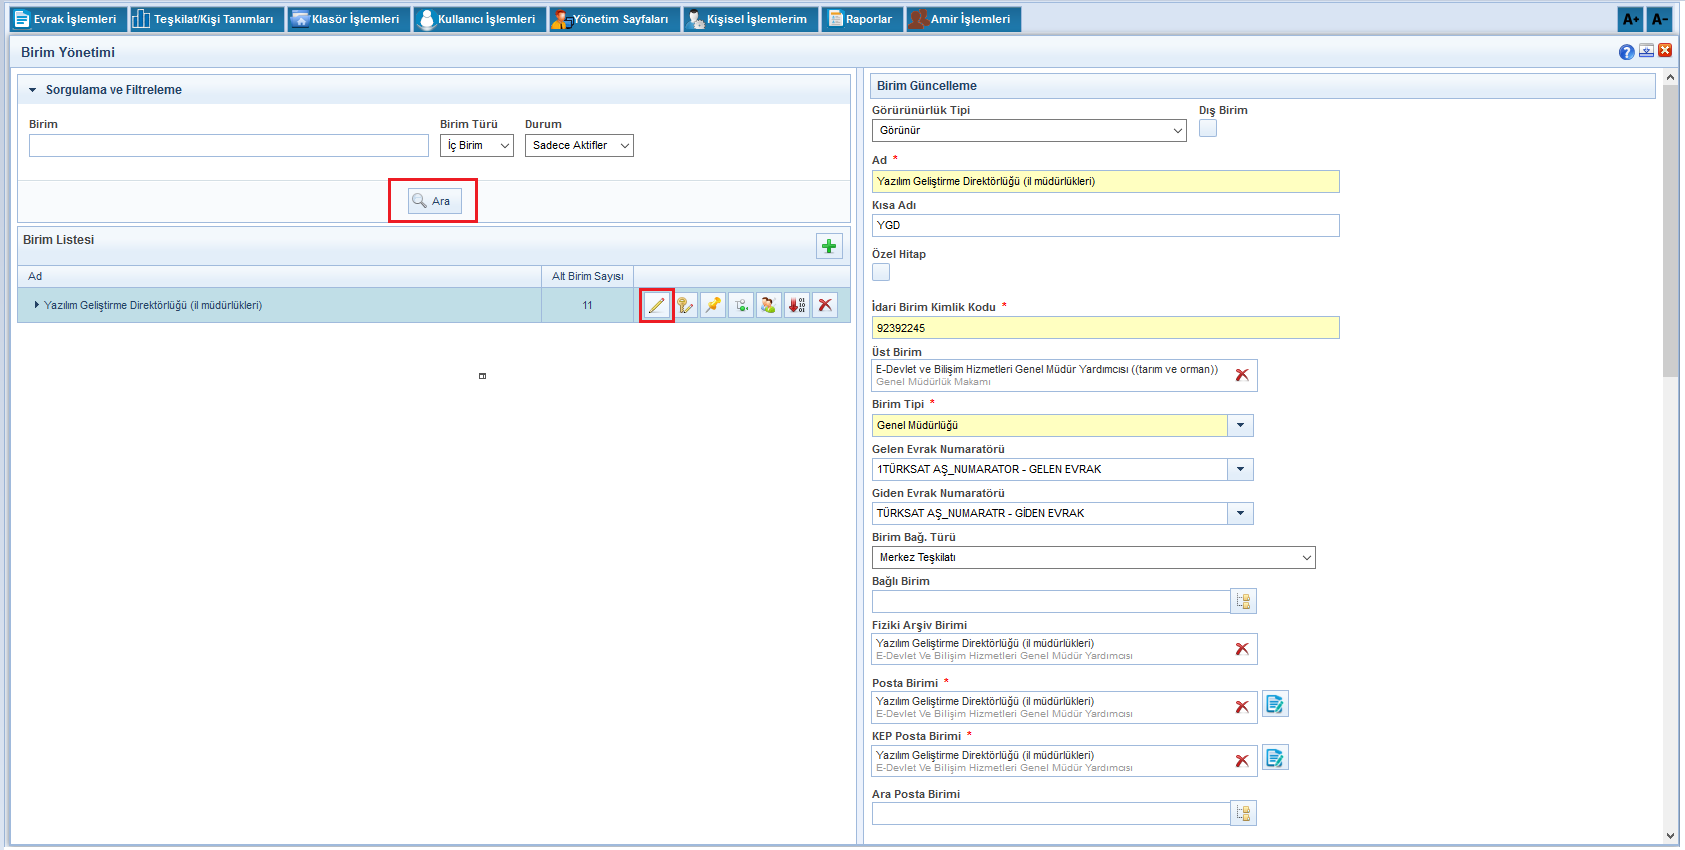Click the Birim search input field
Screen dimensions: 1685x850
[228, 146]
